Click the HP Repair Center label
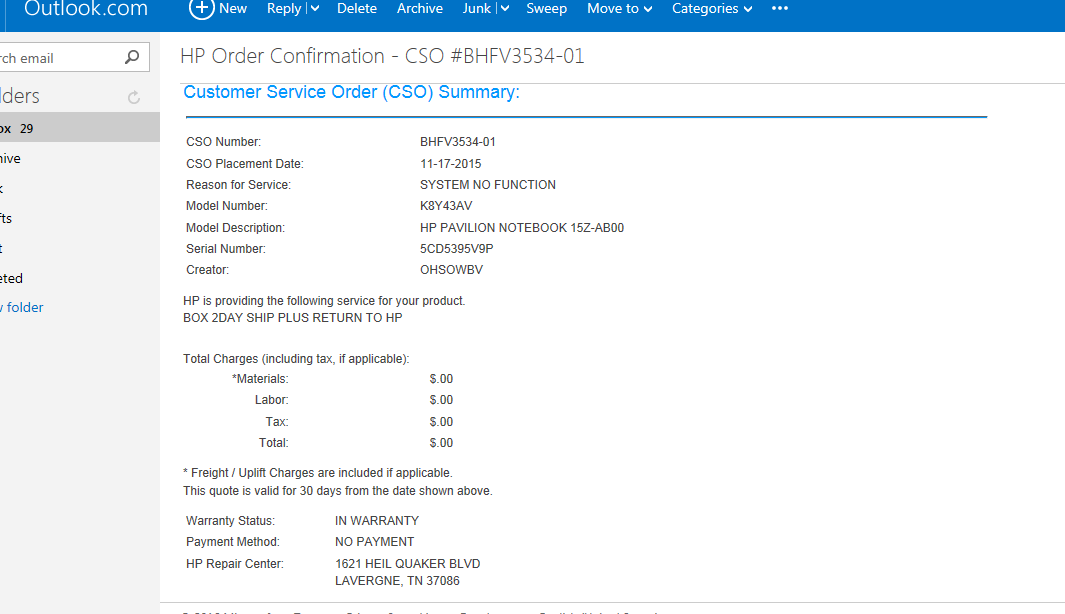This screenshot has width=1065, height=614. click(x=234, y=564)
